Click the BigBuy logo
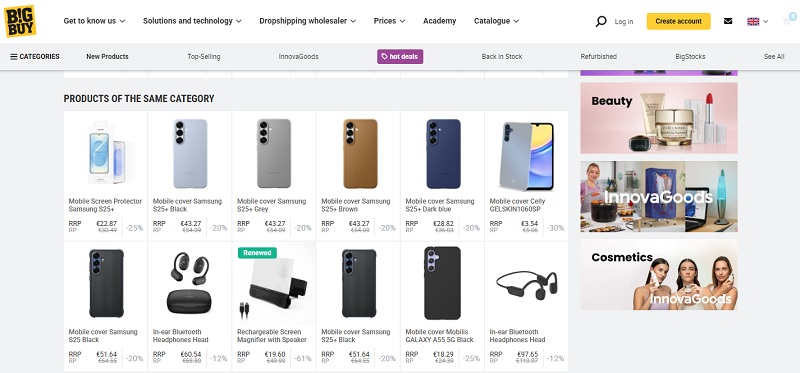The image size is (800, 373). [x=20, y=21]
